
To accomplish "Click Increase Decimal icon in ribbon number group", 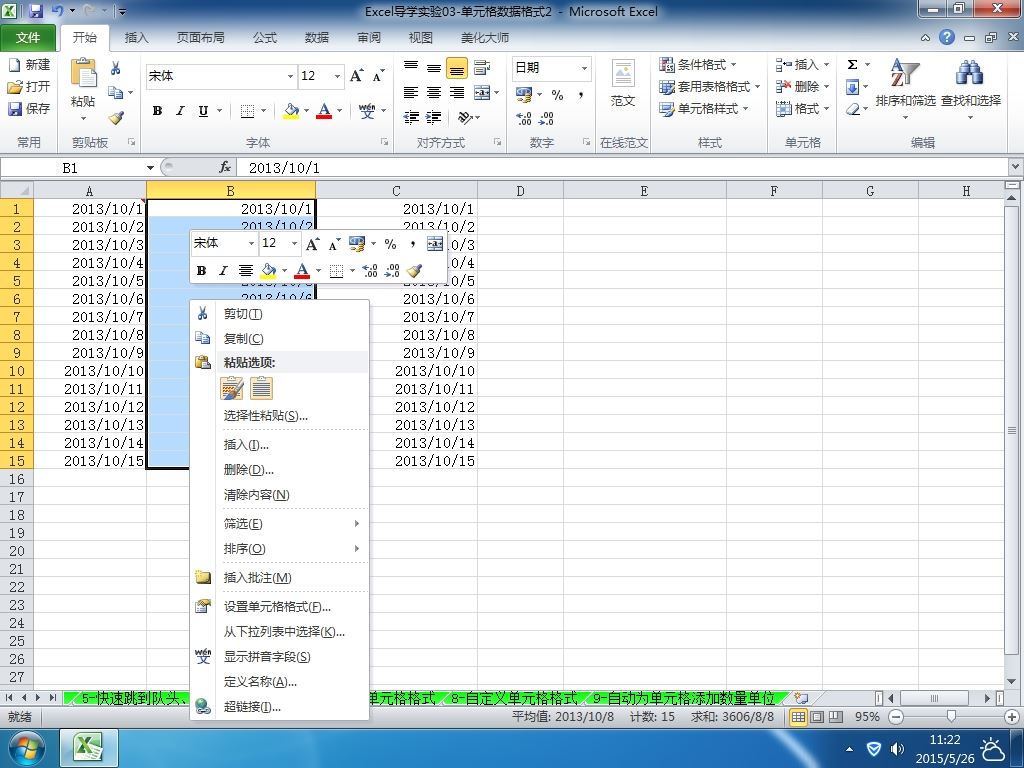I will click(524, 118).
